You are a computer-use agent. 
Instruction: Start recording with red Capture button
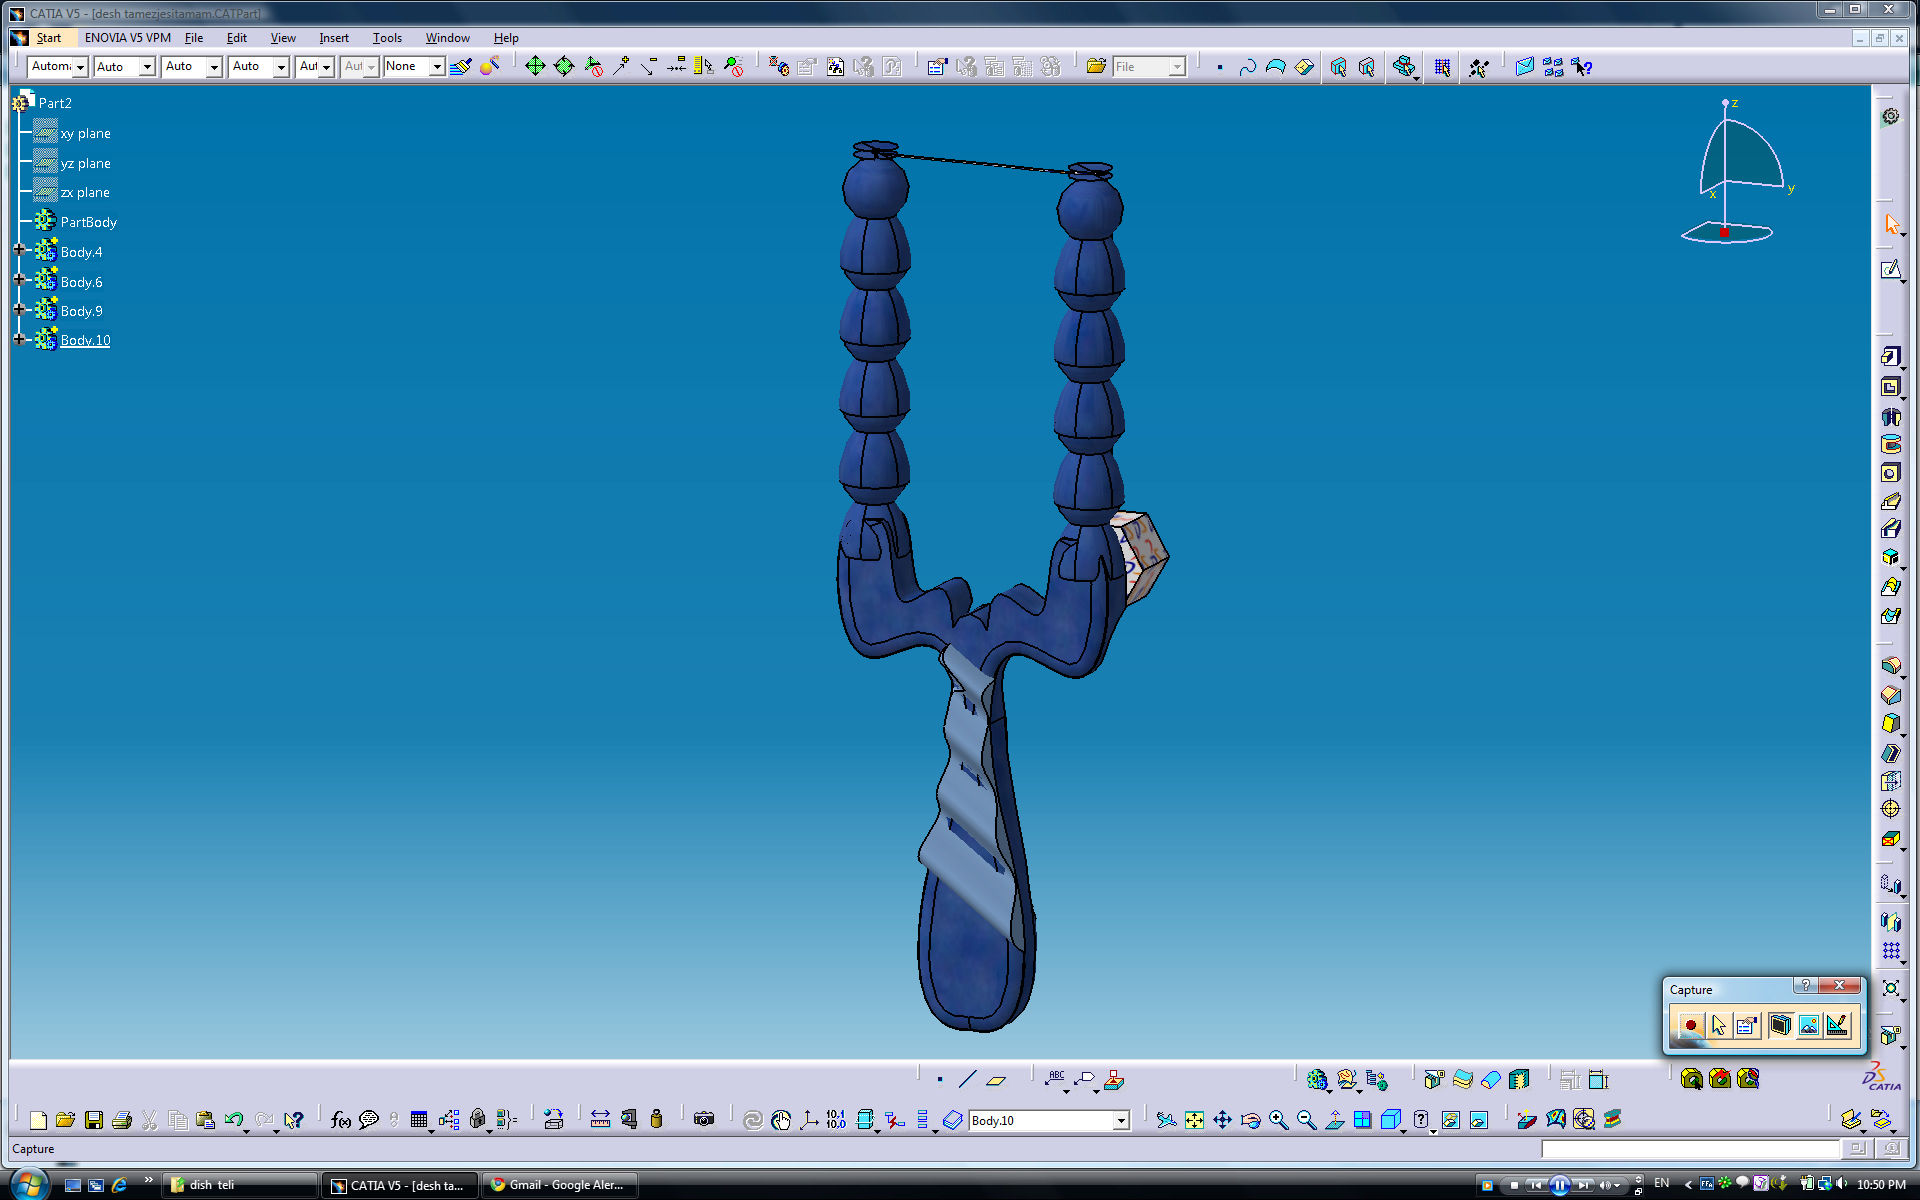[x=1690, y=1025]
